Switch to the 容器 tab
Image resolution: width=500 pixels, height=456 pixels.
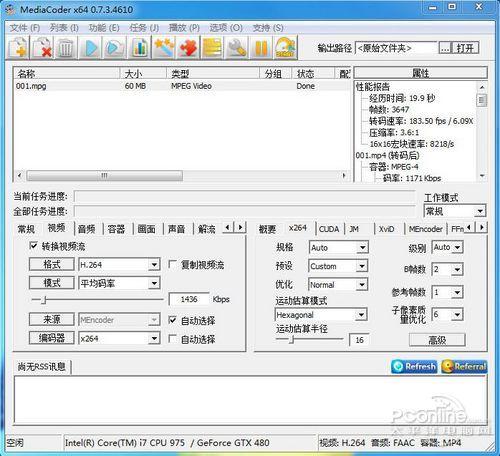pos(116,229)
